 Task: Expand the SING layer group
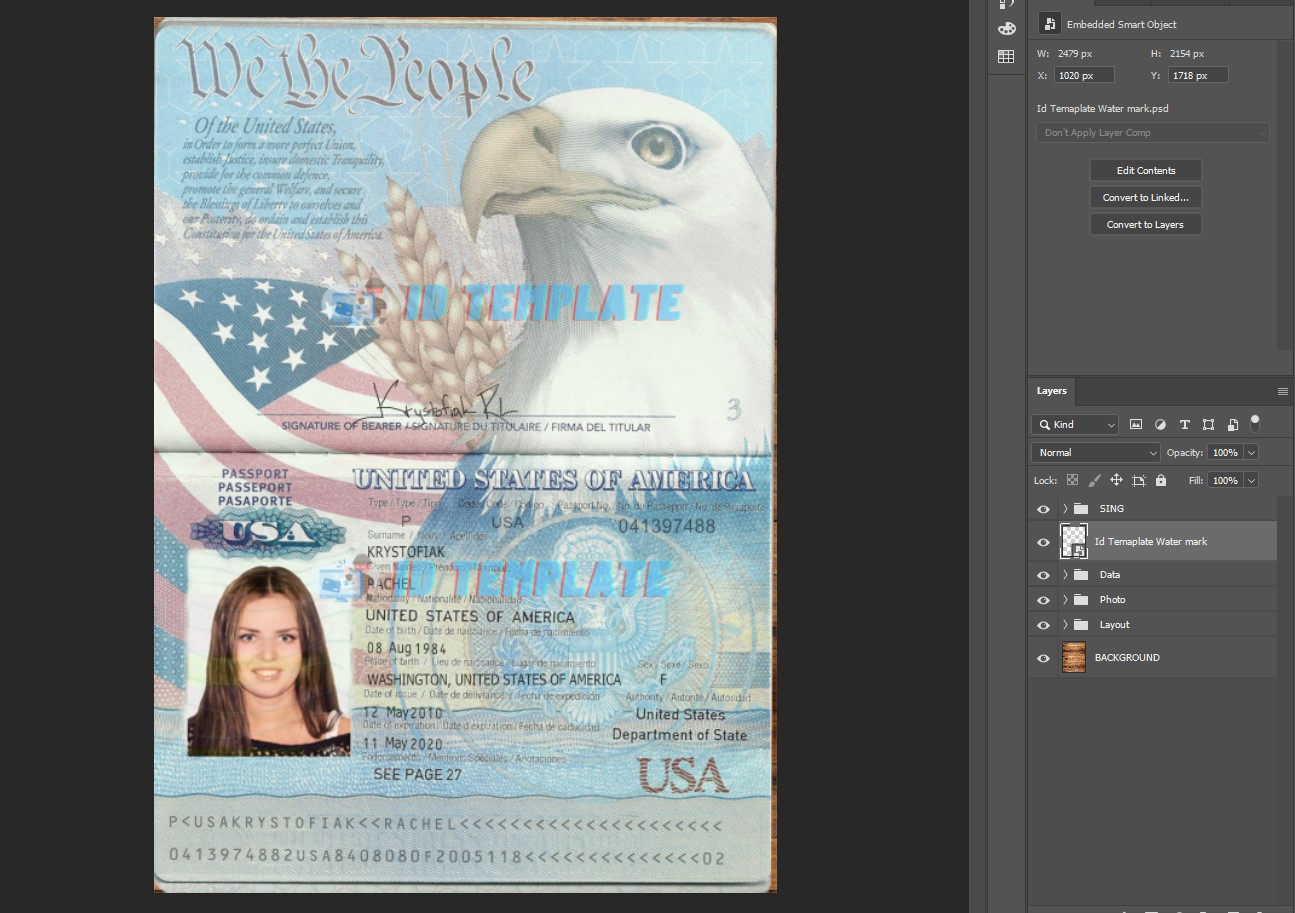(1065, 509)
